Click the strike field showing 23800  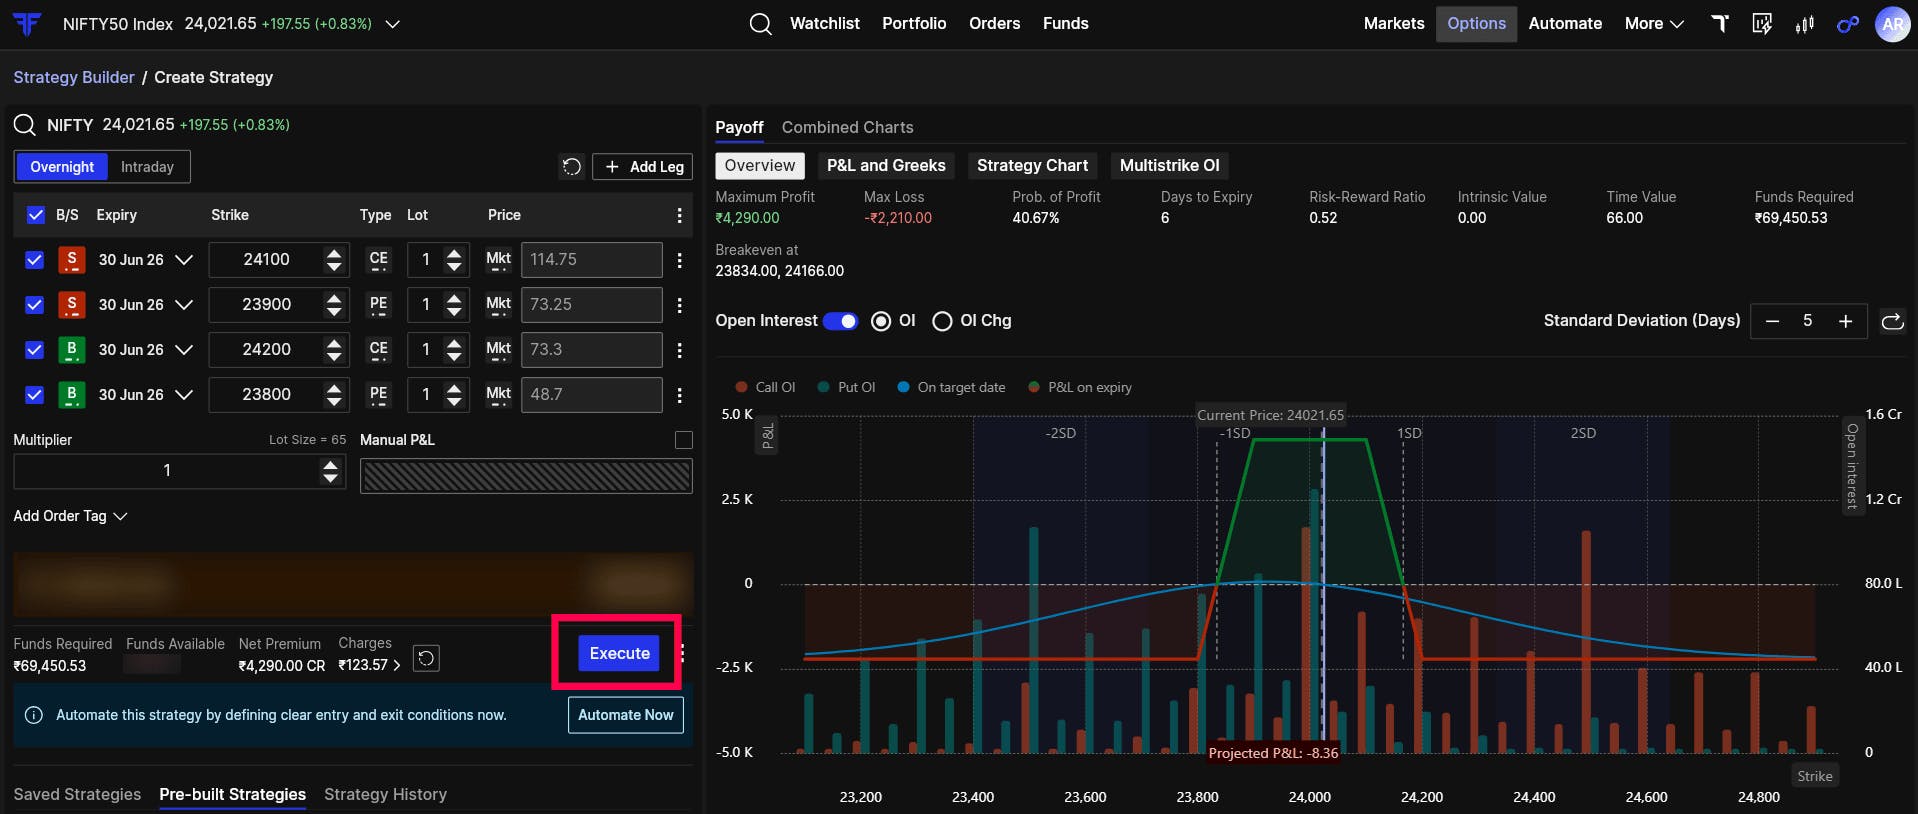[279, 395]
